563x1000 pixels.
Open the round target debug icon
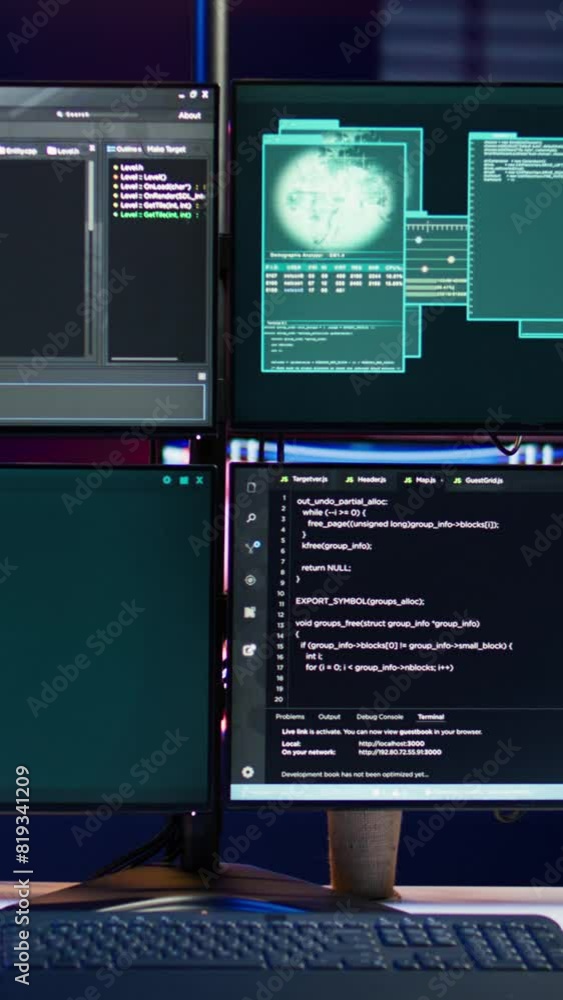tap(251, 580)
